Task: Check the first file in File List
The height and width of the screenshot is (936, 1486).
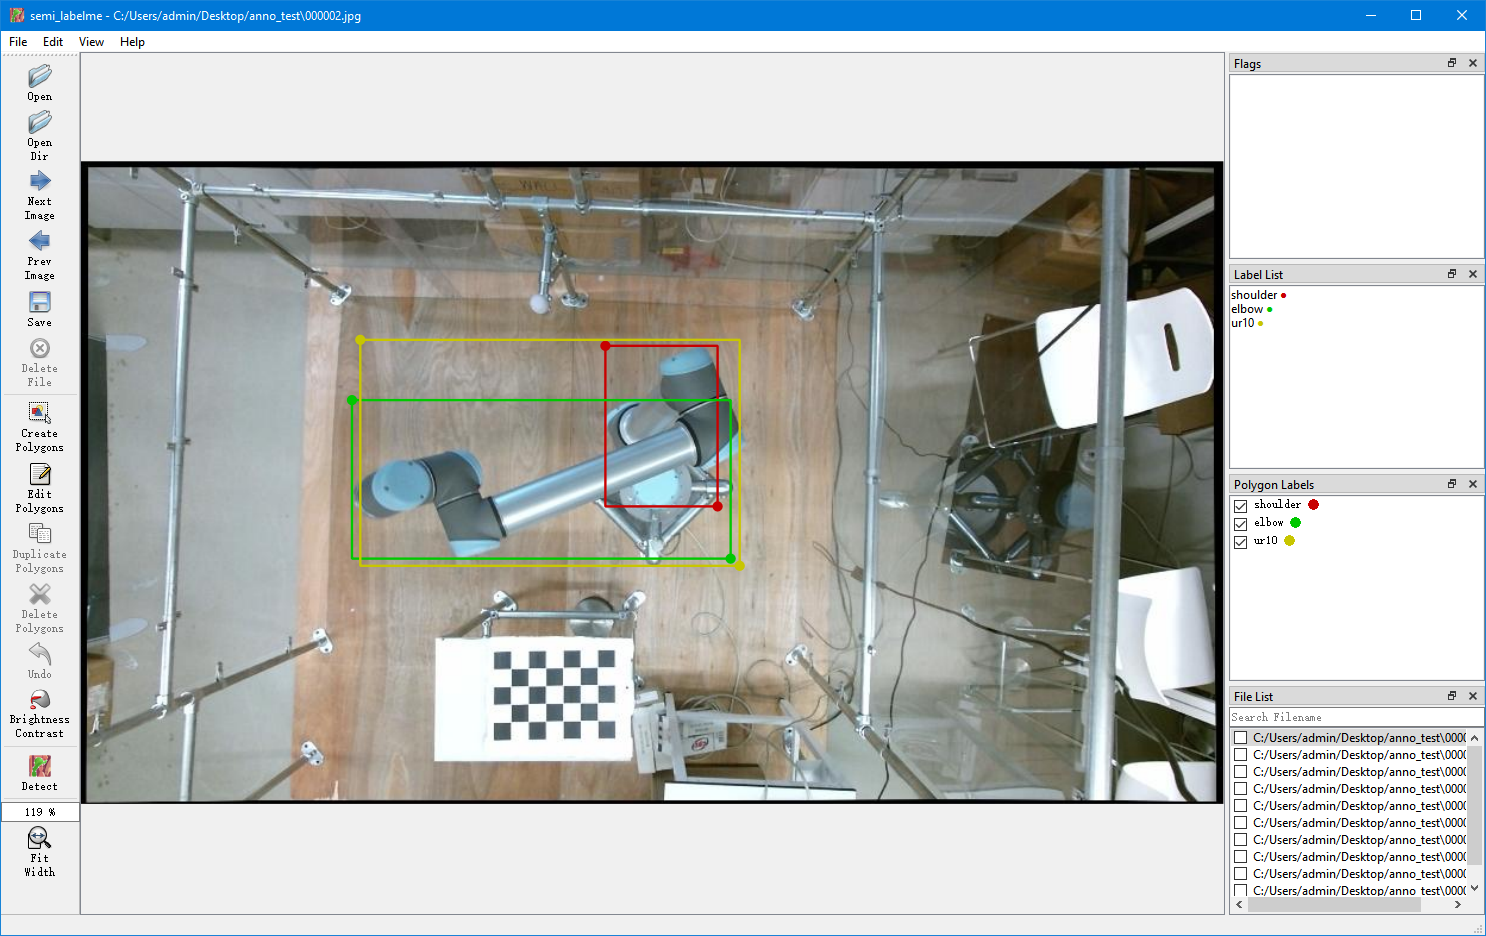Action: coord(1241,738)
